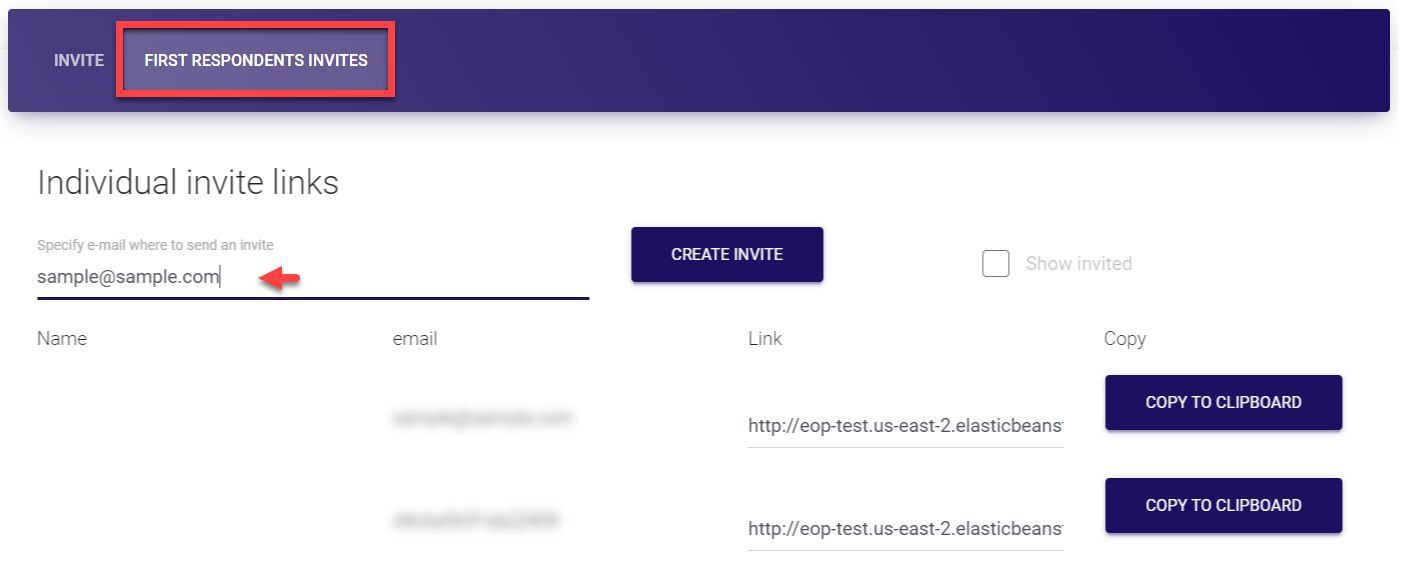
Task: Click the Link column header
Action: (765, 339)
